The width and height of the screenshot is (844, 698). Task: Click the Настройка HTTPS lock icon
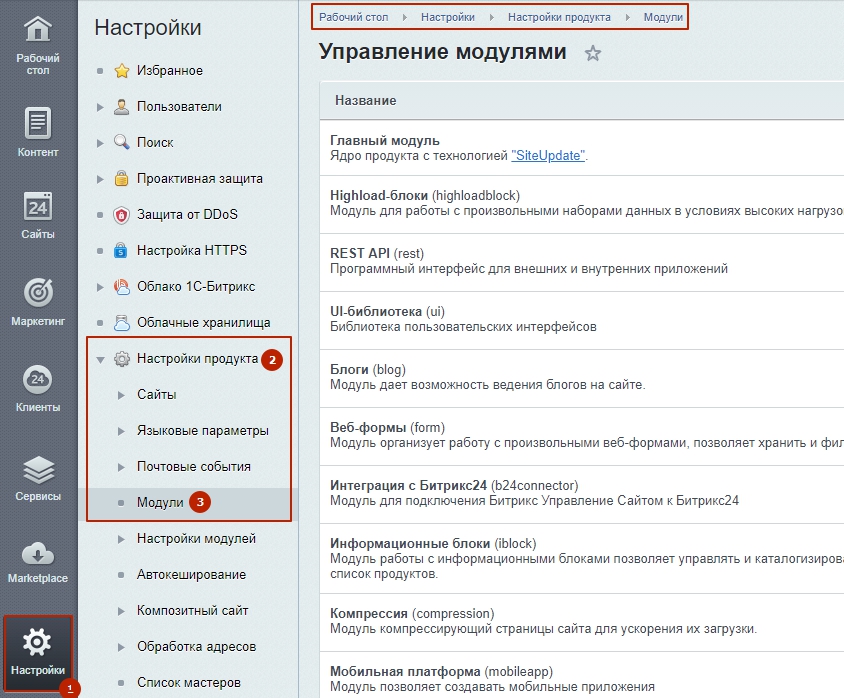tap(121, 250)
